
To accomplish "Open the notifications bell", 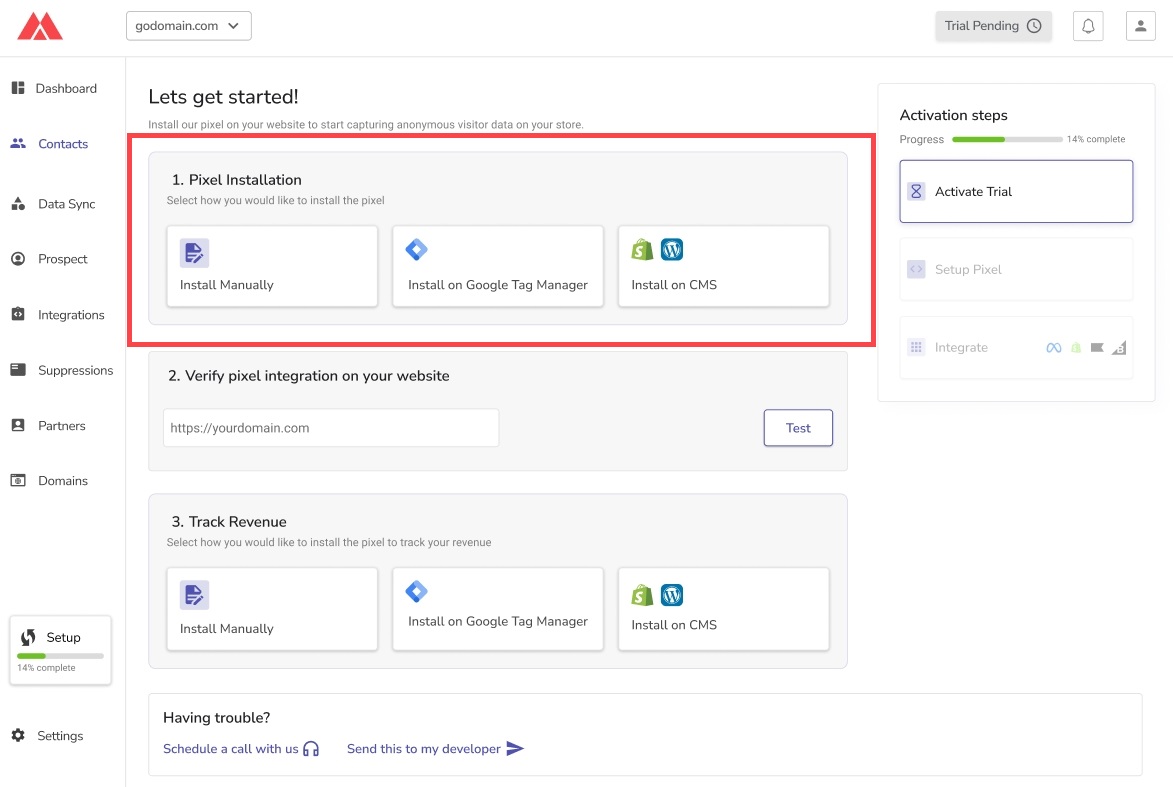I will pyautogui.click(x=1088, y=26).
